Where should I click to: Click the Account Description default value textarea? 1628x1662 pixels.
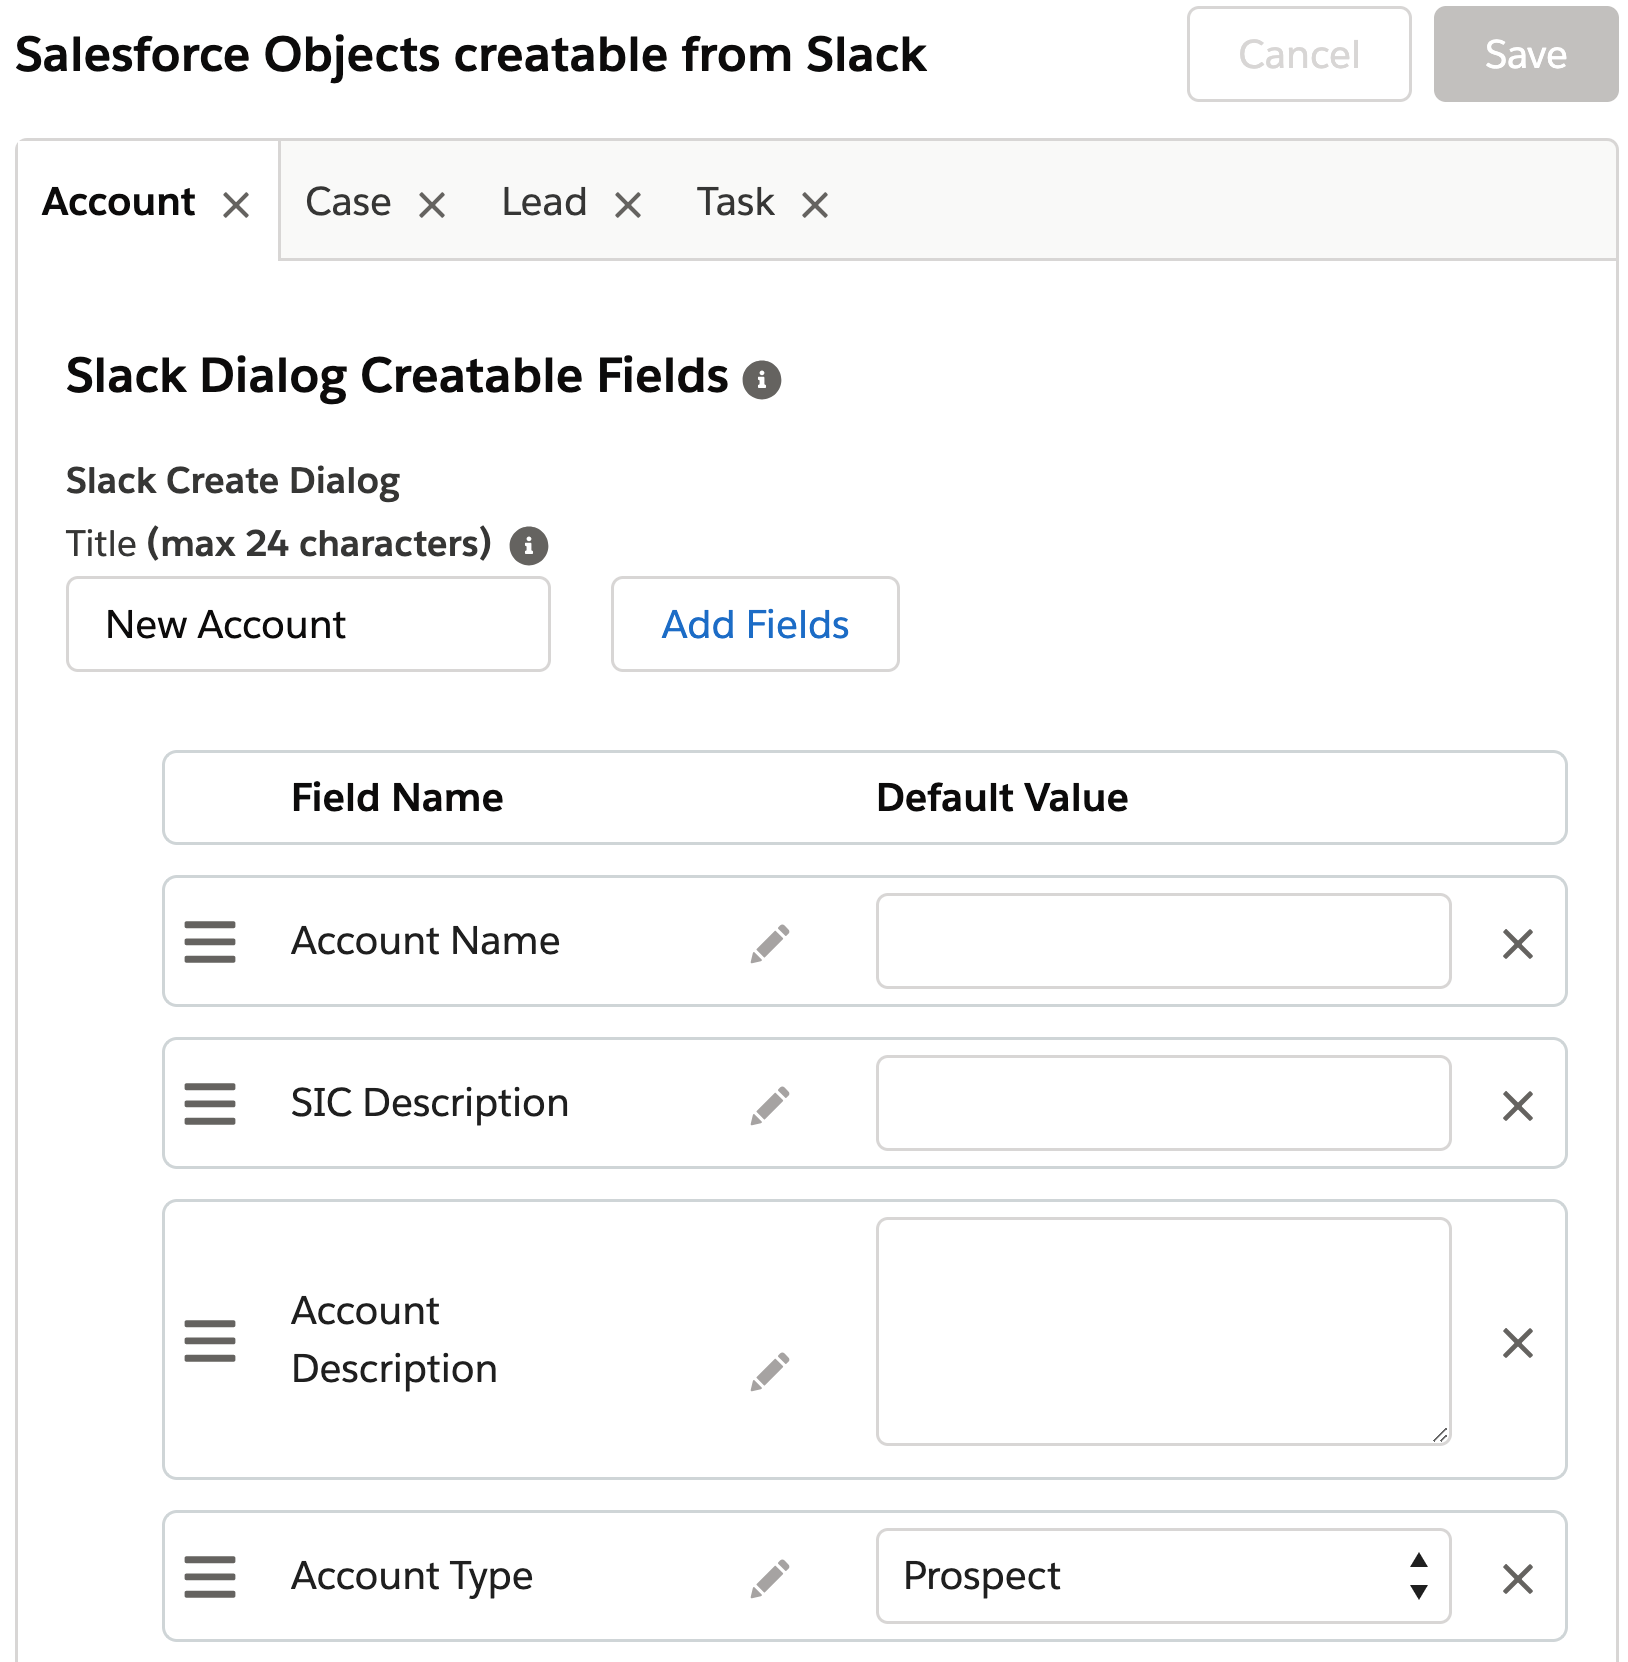(1163, 1331)
